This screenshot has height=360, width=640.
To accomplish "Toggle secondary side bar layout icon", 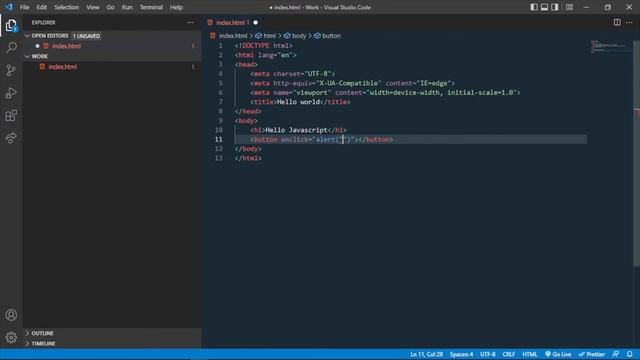I will pos(555,7).
